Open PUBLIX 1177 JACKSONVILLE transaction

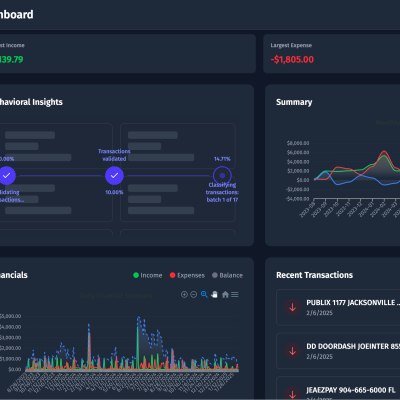click(338, 307)
